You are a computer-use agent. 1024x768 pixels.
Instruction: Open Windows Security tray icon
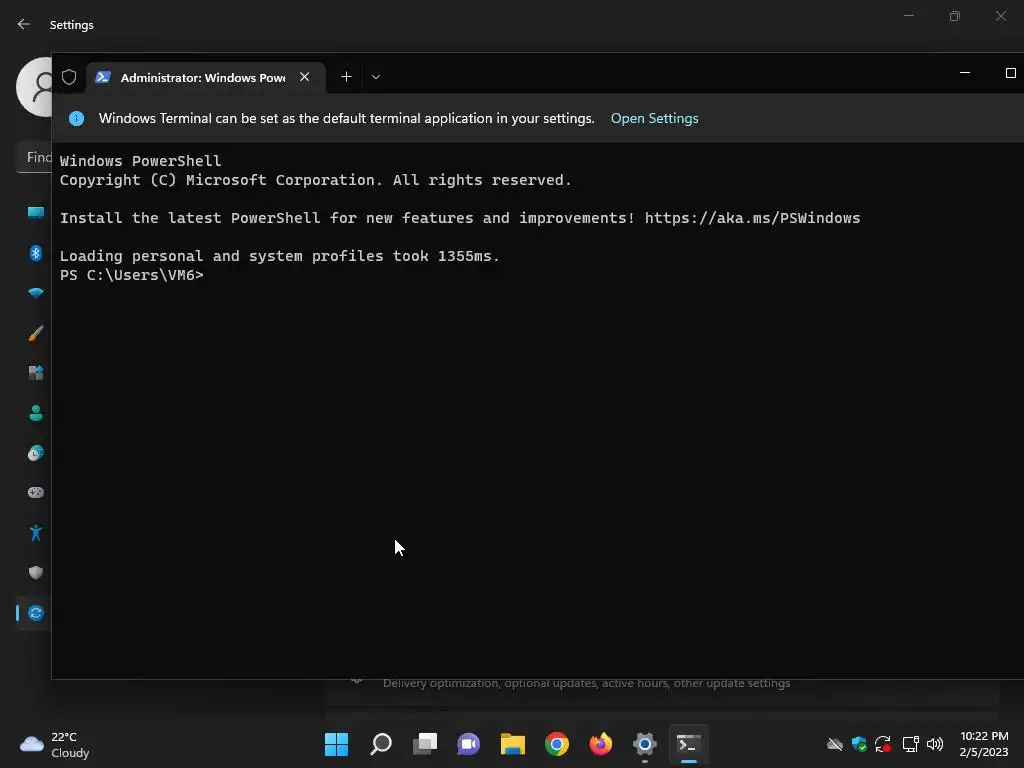coord(859,744)
